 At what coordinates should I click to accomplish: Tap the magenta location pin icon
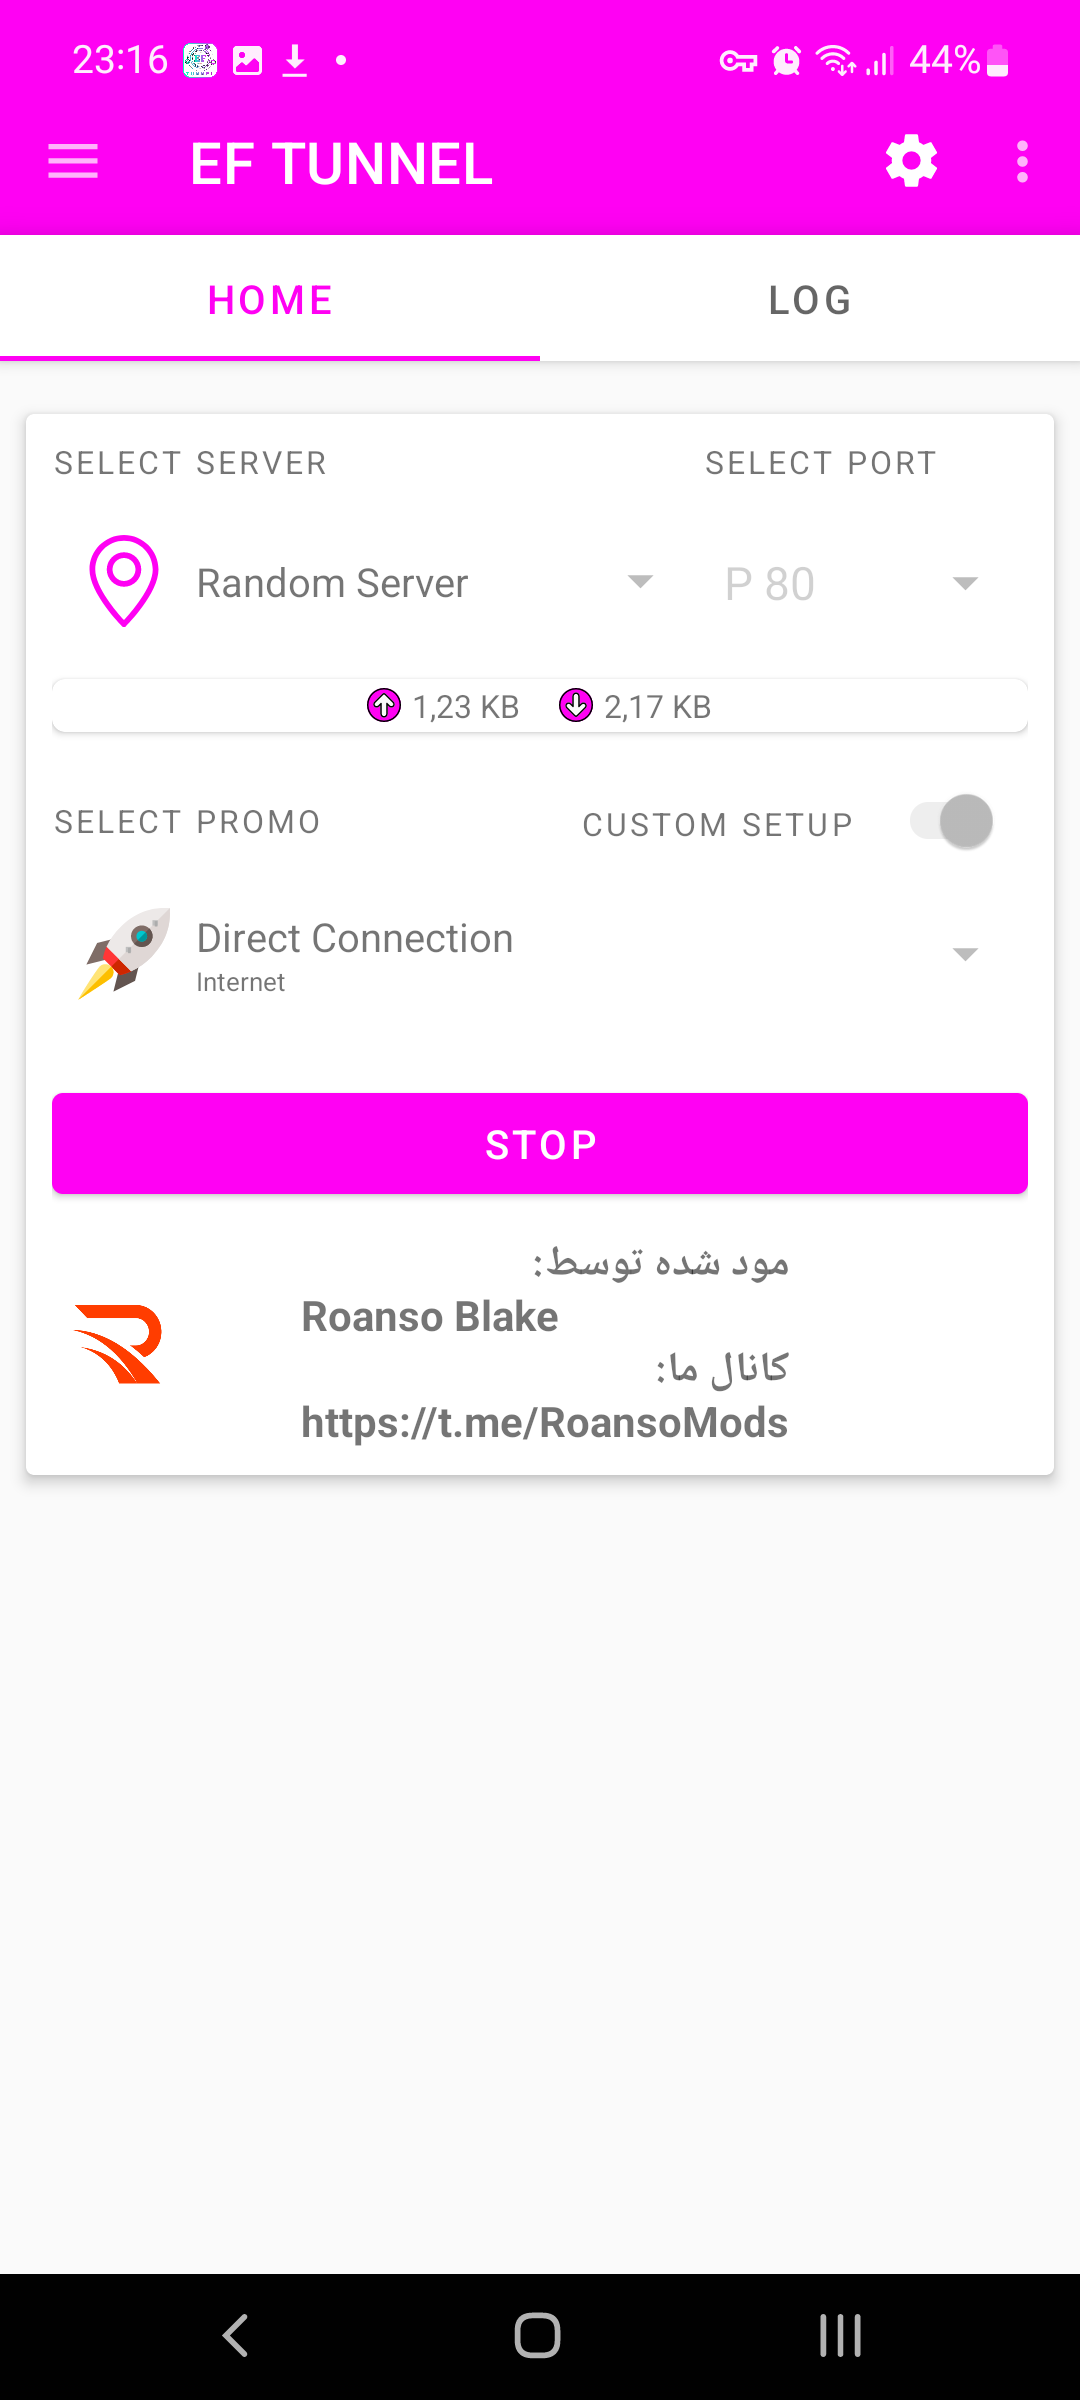tap(124, 581)
